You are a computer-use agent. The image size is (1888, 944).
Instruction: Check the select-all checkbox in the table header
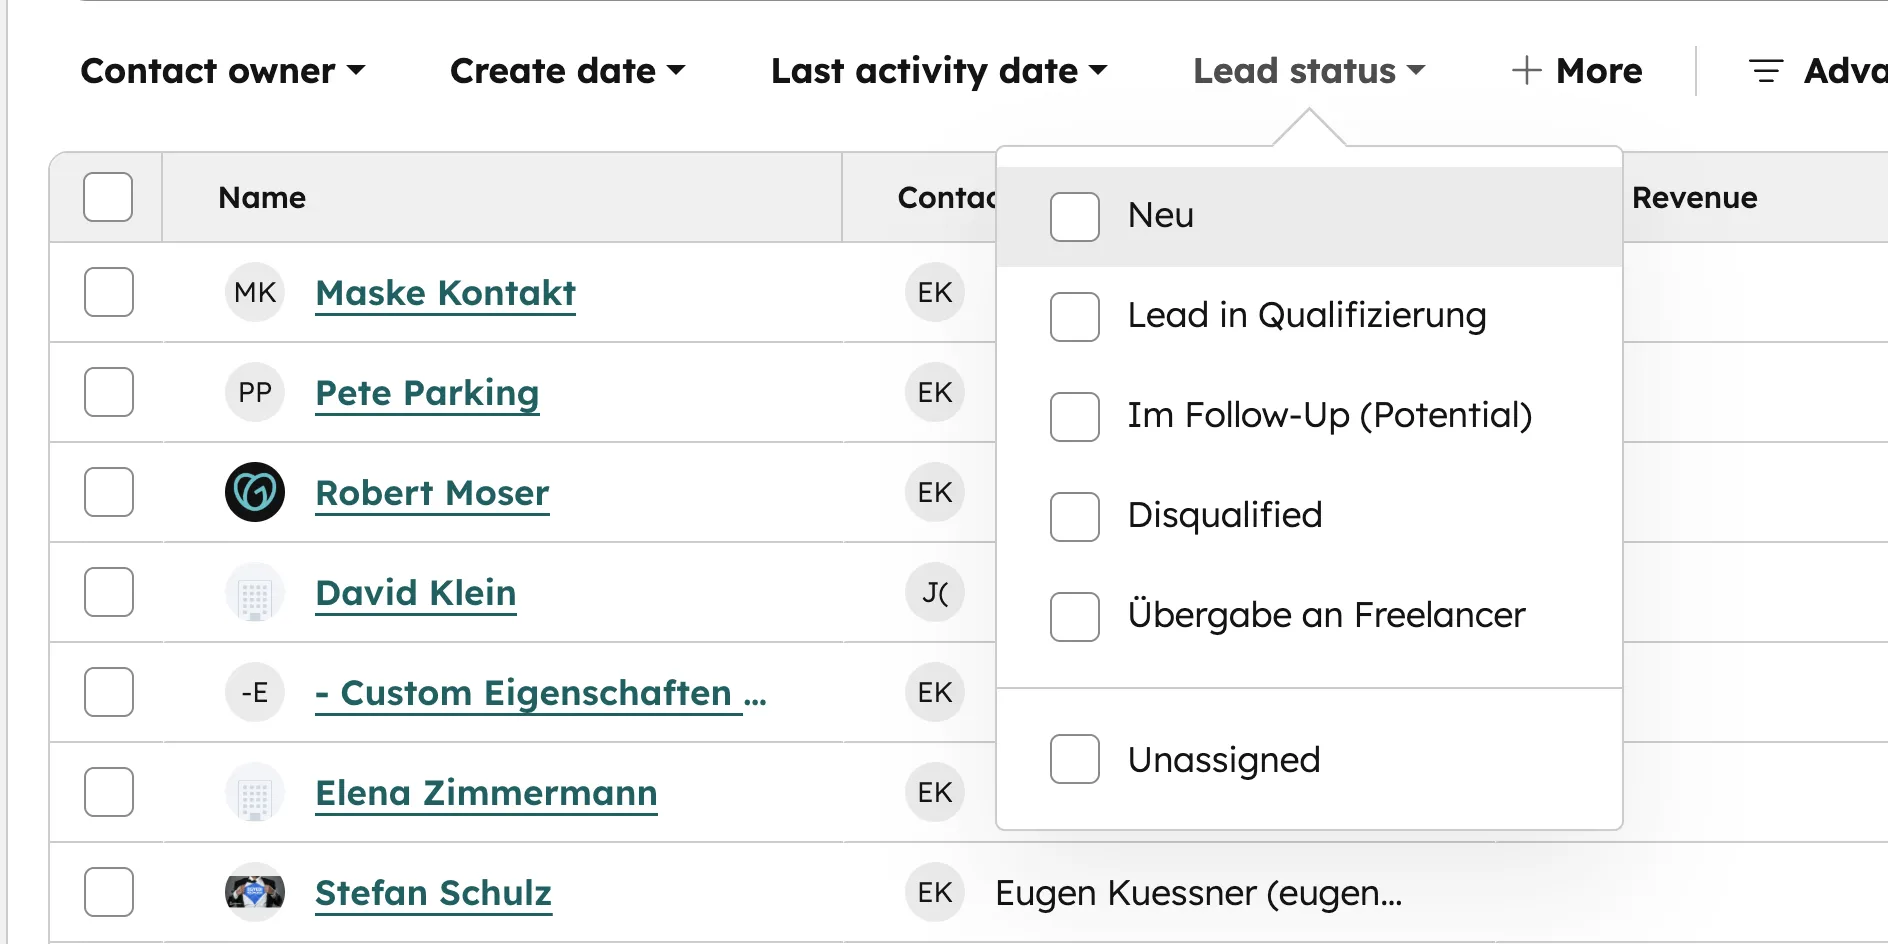tap(107, 197)
